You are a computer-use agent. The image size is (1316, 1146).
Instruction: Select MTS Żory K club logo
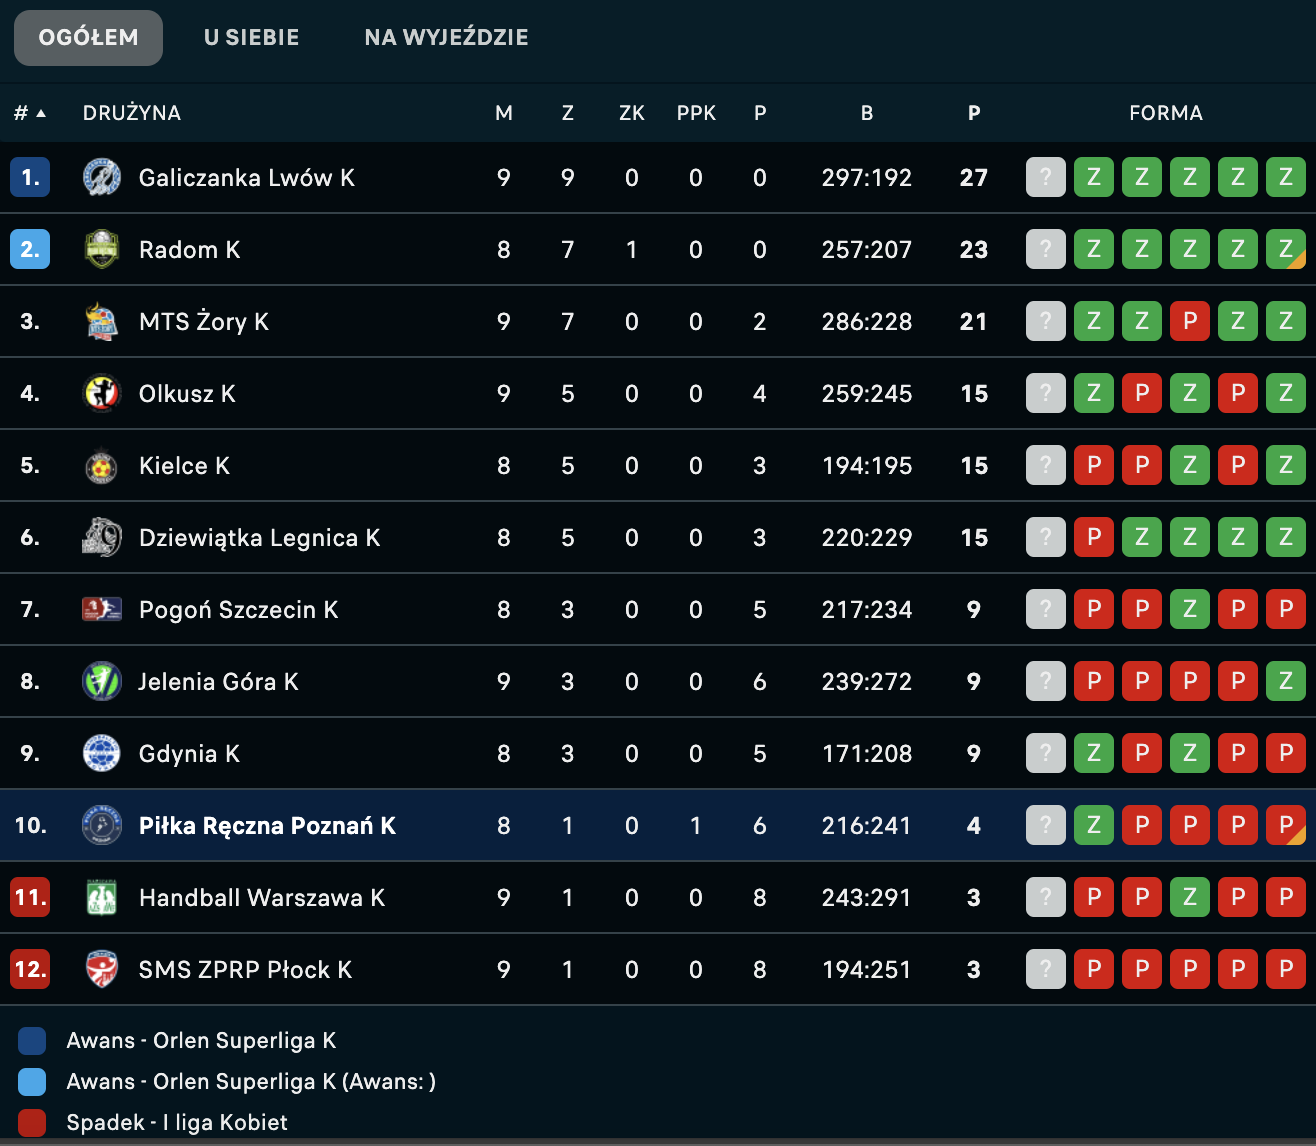click(x=102, y=322)
